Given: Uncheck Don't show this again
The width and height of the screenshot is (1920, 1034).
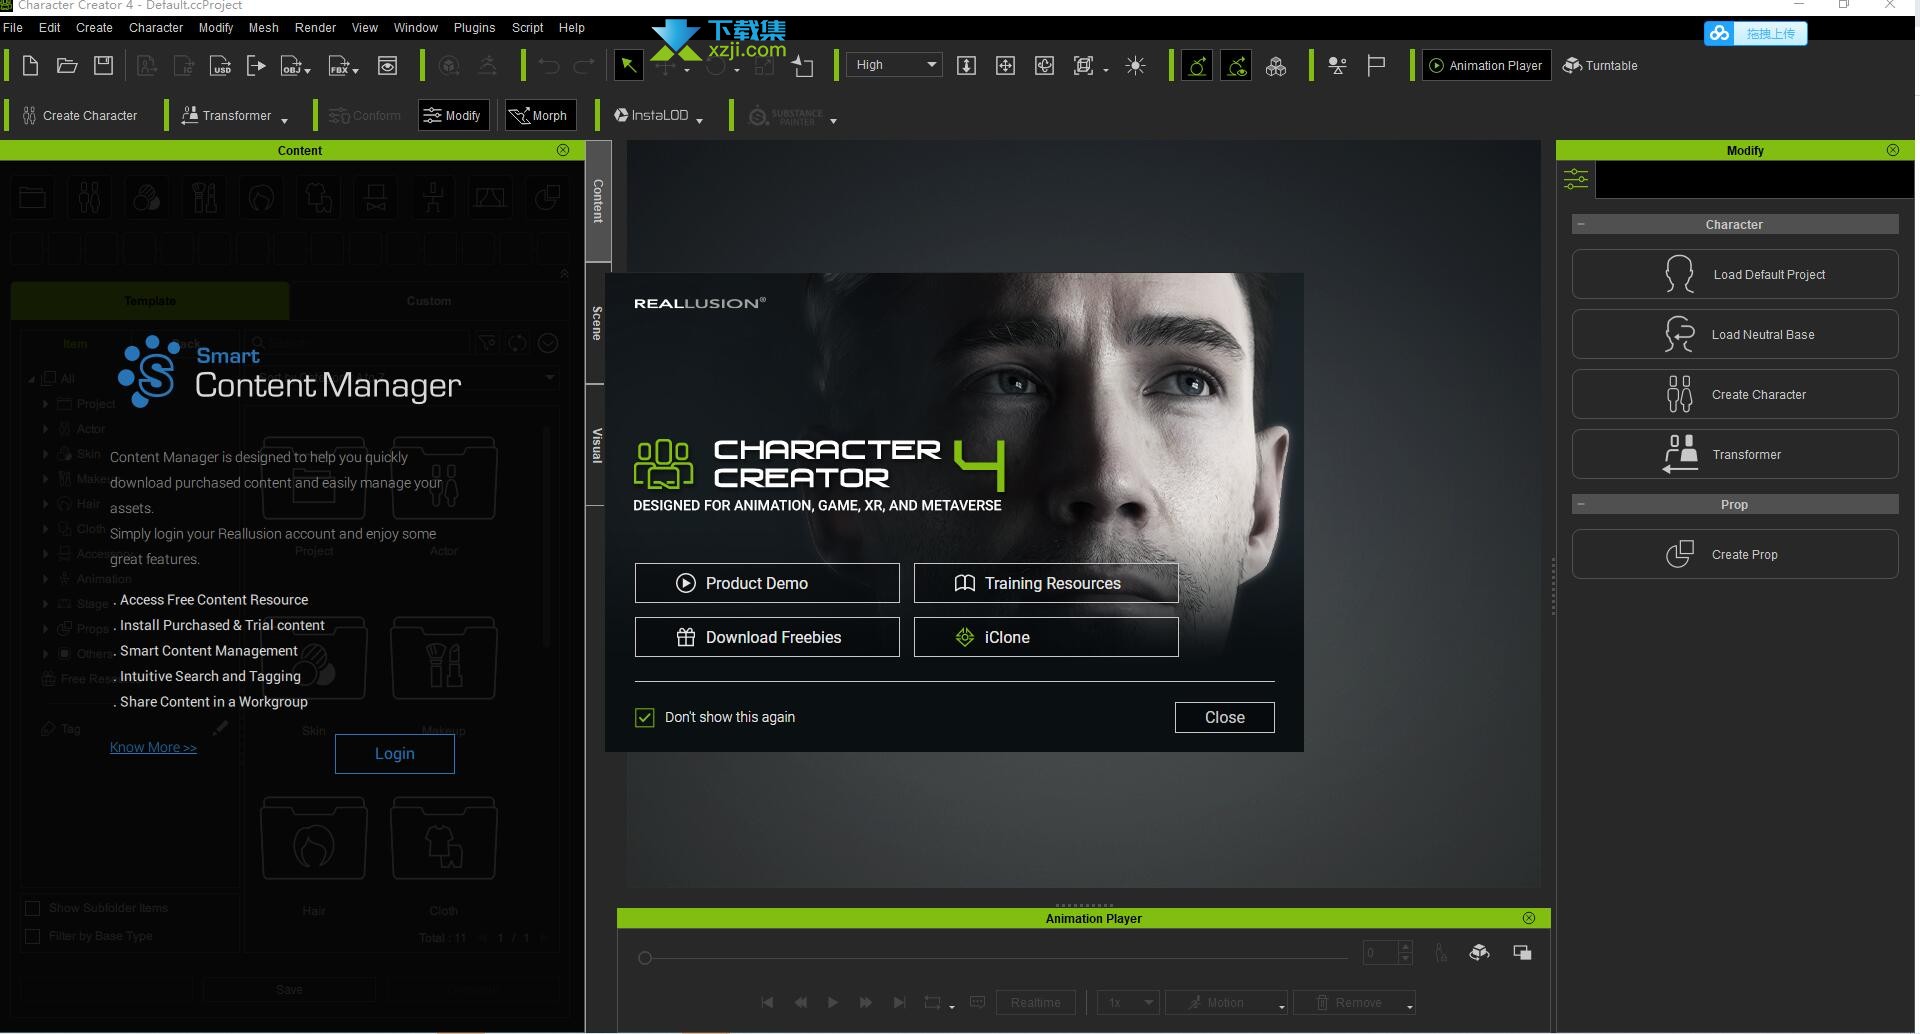Looking at the screenshot, I should point(645,717).
